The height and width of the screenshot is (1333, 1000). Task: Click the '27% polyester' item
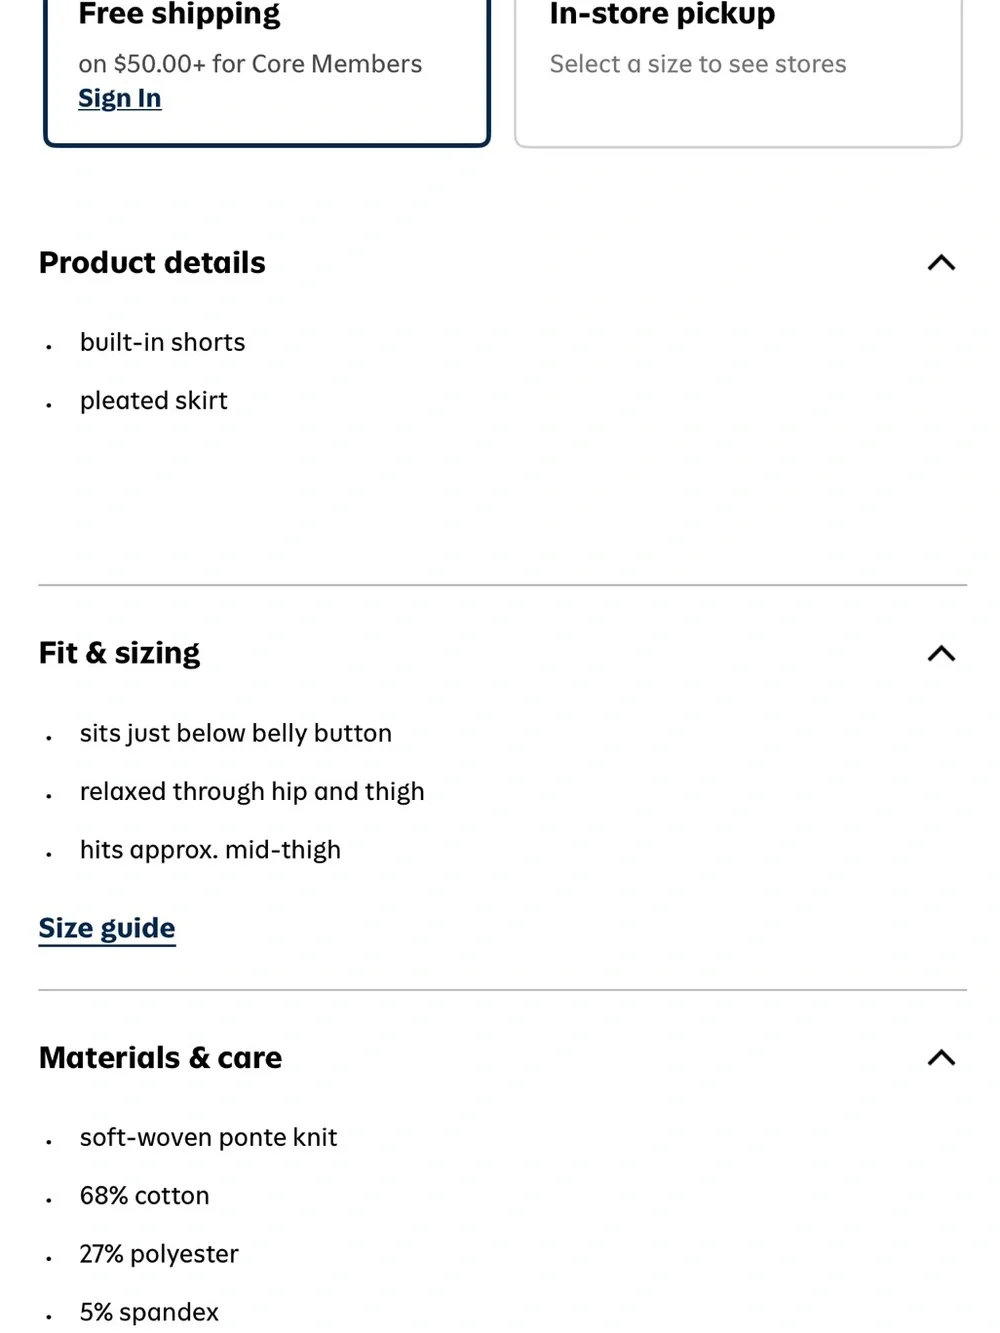point(159,1254)
